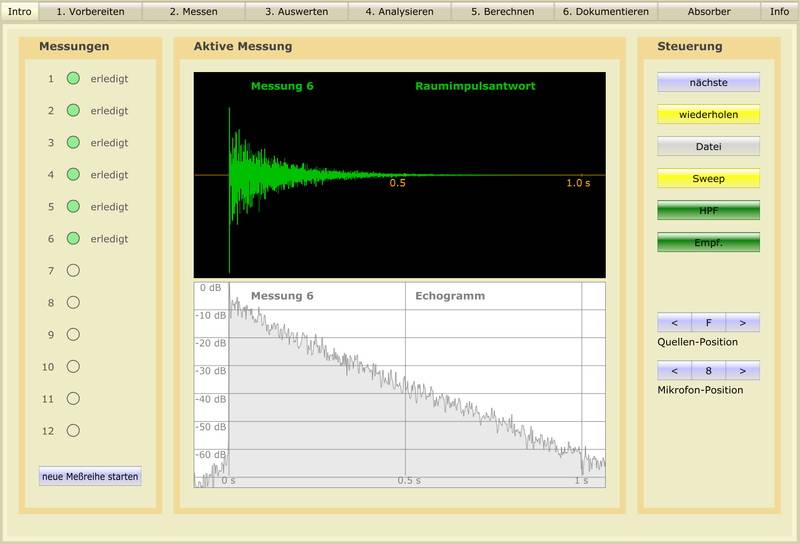Screen dimensions: 800x544
Task: Open the Absorber tab
Action: point(708,12)
